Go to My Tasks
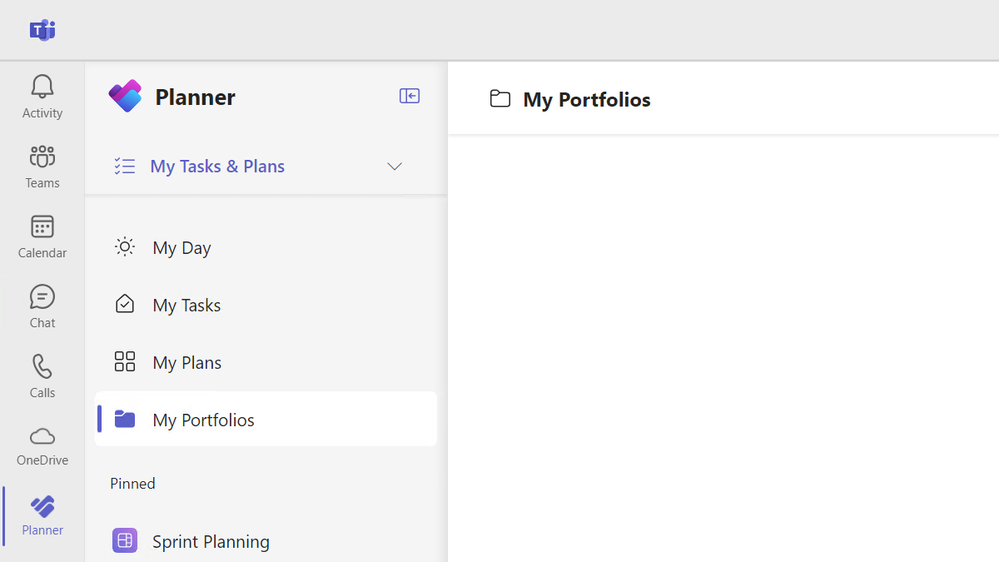The image size is (999, 562). coord(187,305)
